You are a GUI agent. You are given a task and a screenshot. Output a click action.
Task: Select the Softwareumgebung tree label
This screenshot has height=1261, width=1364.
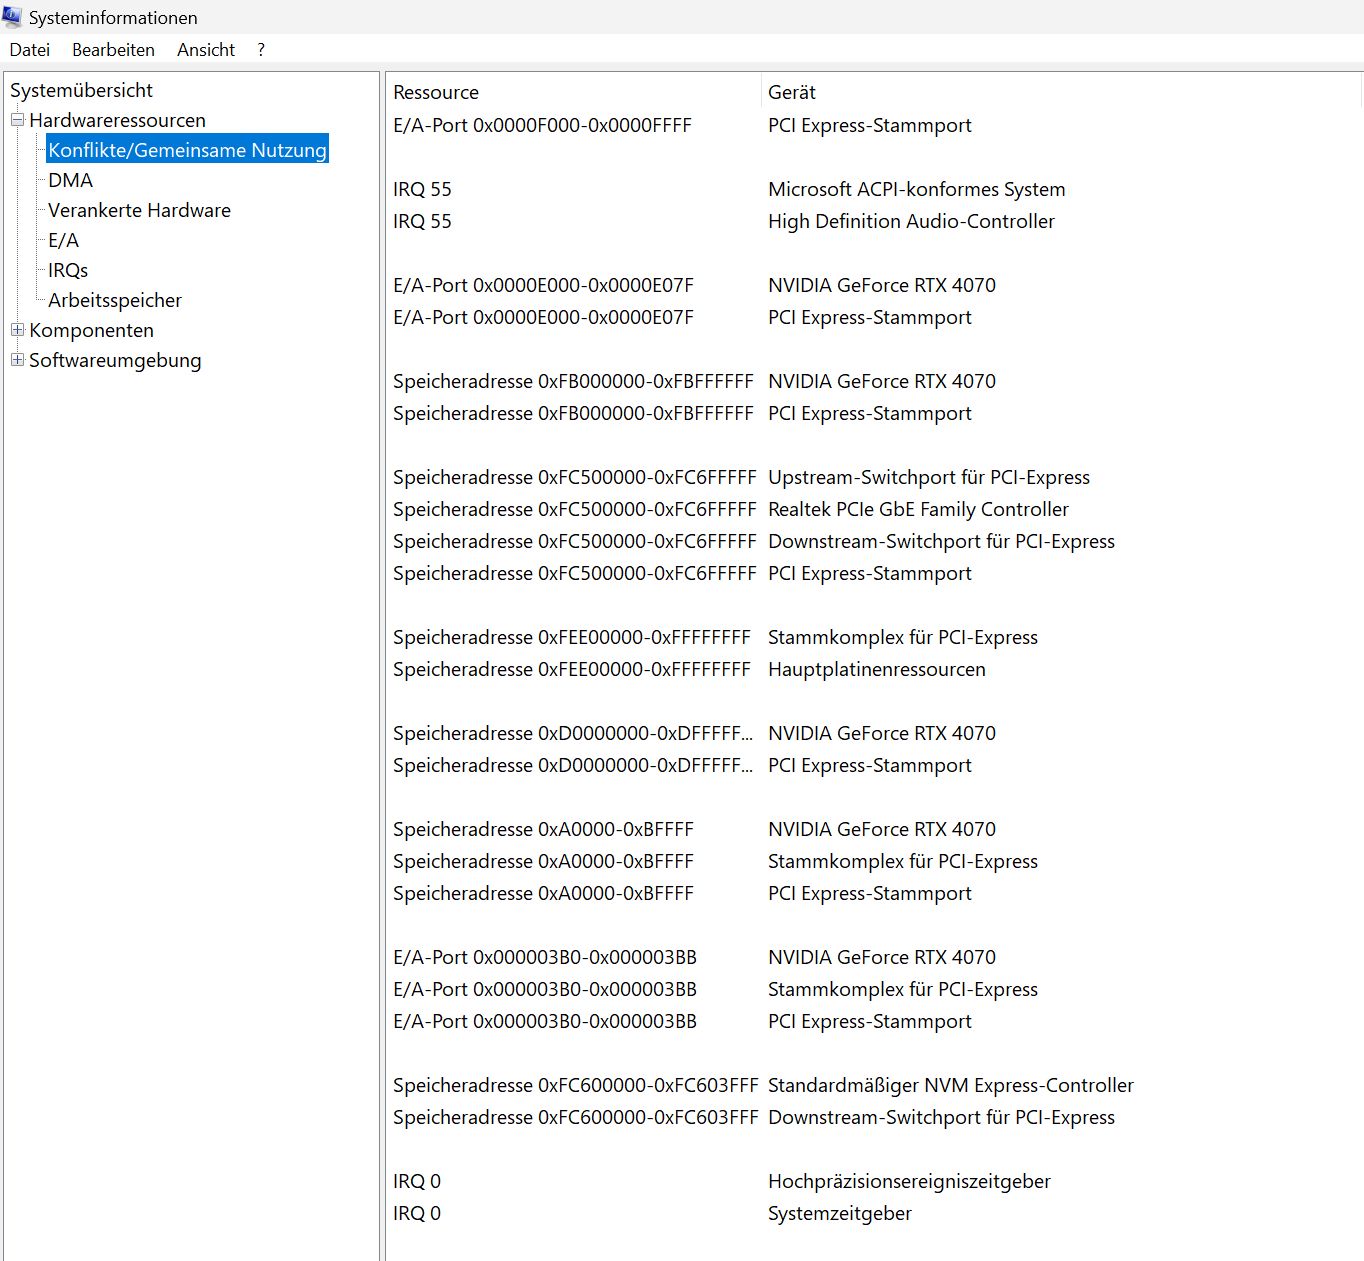tap(115, 360)
